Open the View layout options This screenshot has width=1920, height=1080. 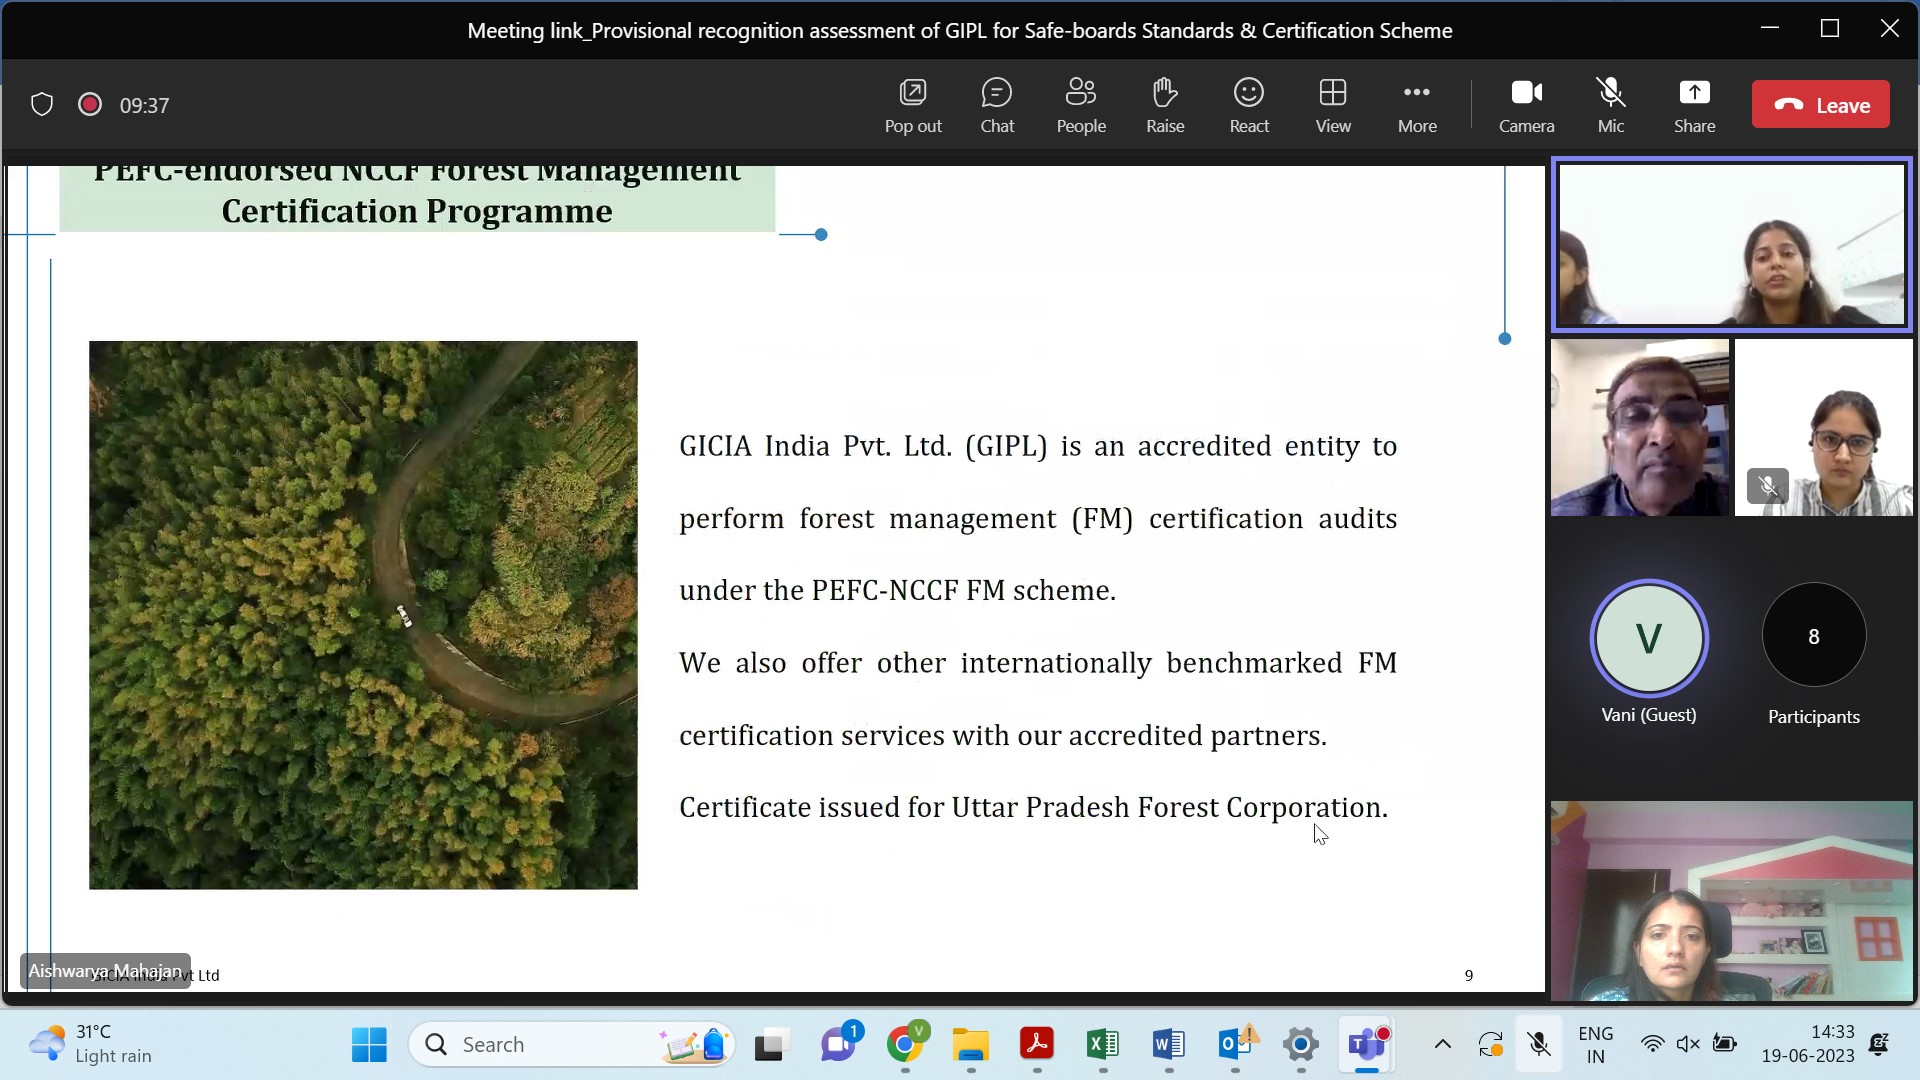[x=1332, y=104]
